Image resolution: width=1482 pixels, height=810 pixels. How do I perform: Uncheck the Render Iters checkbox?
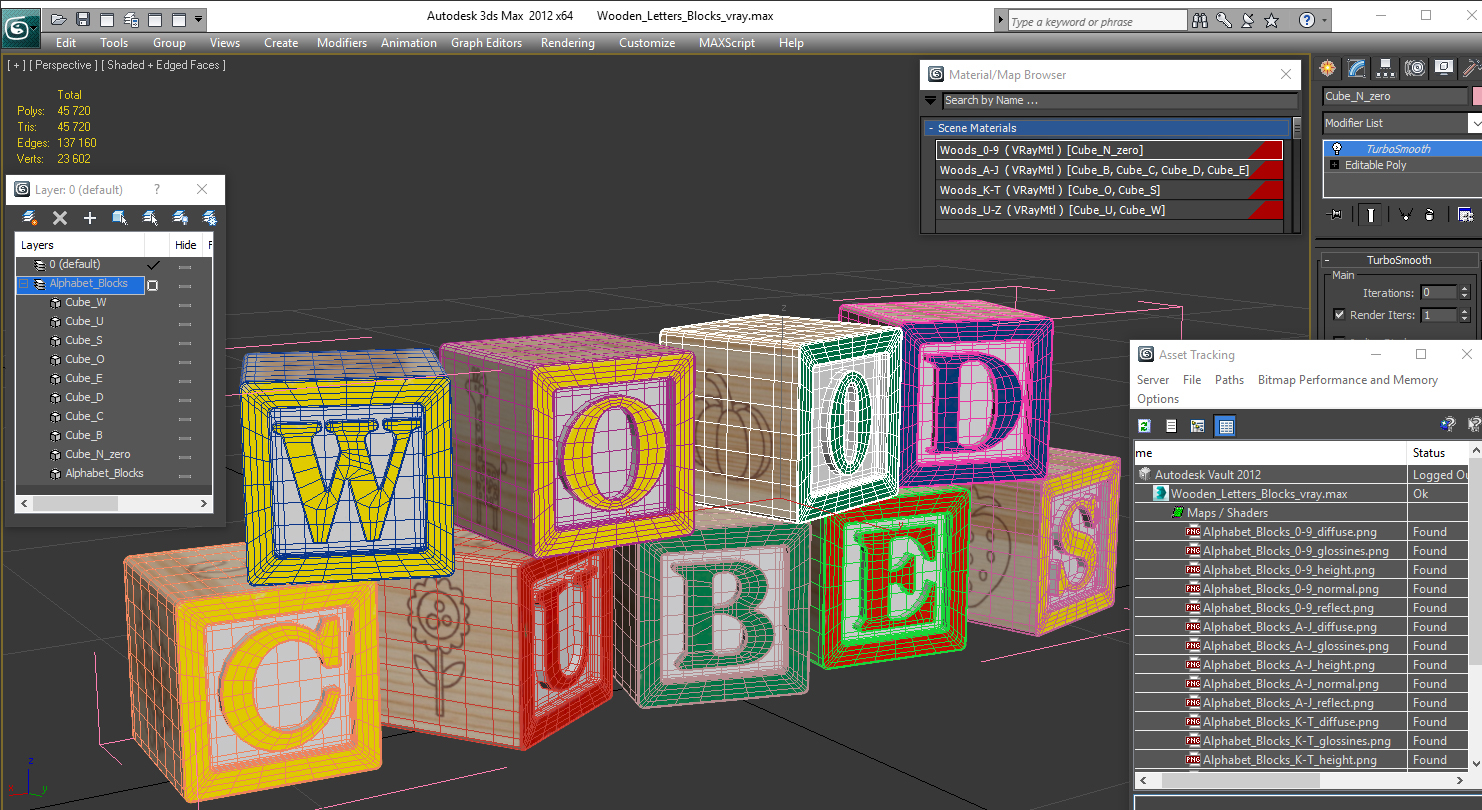(1339, 315)
